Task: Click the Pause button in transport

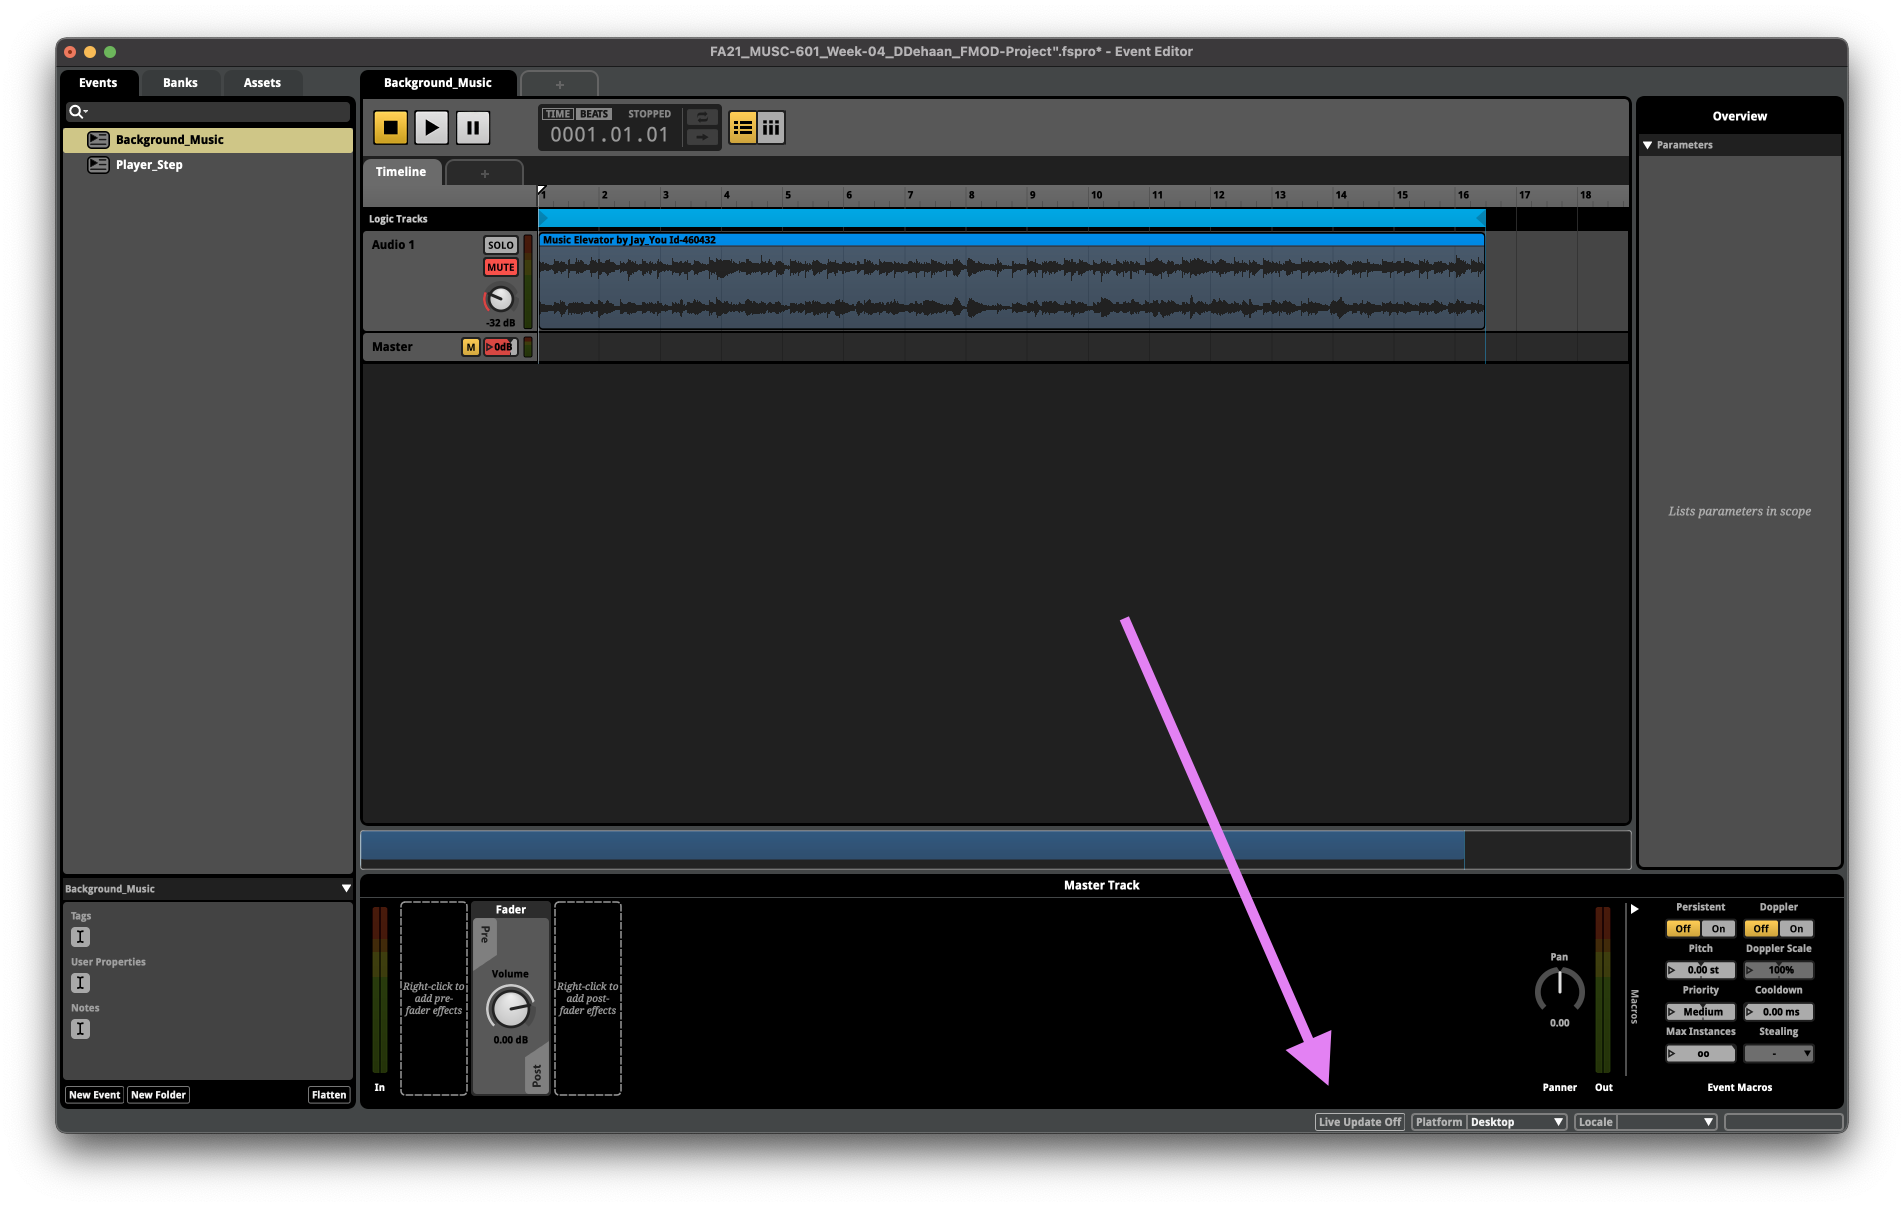Action: 473,128
